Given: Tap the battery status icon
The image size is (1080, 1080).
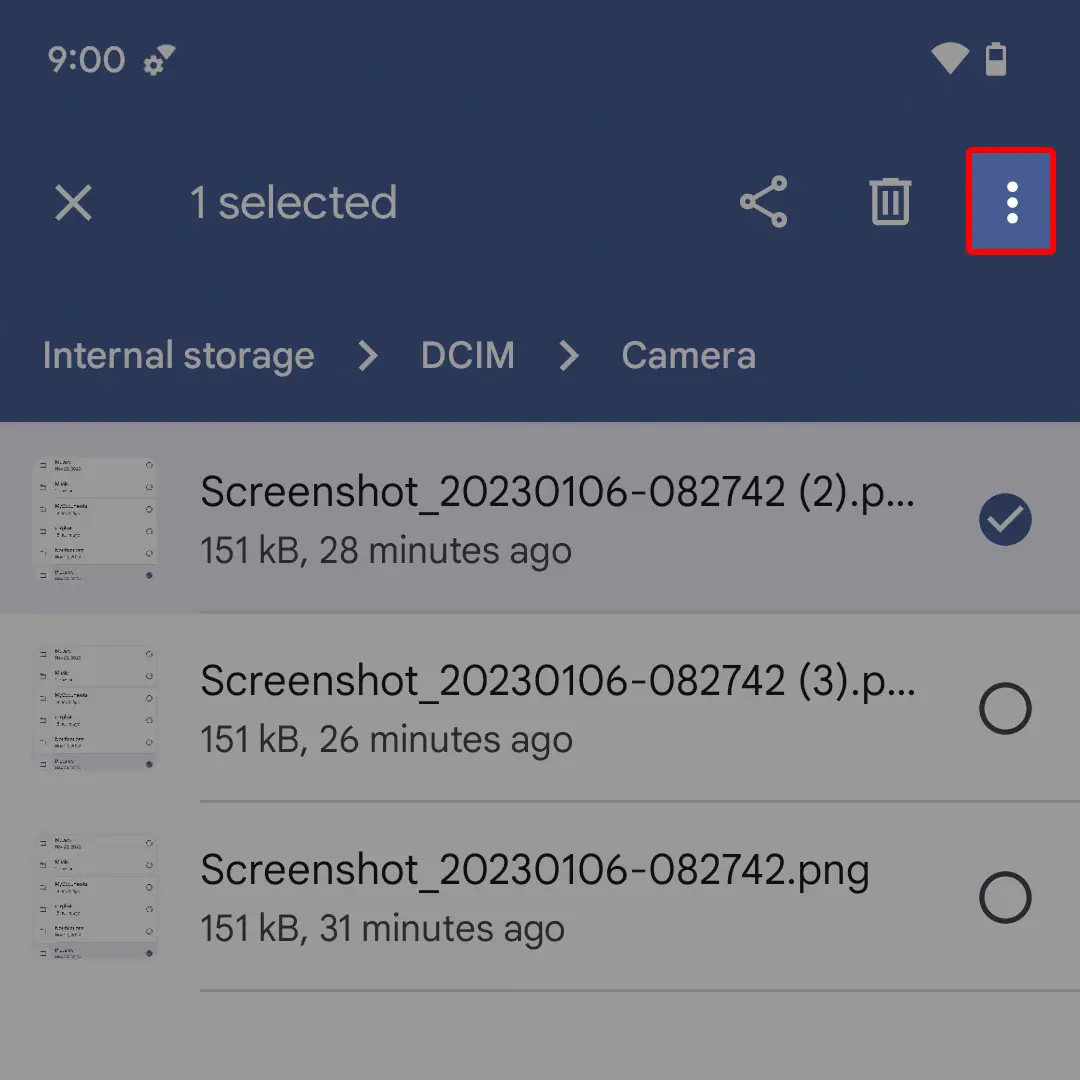Looking at the screenshot, I should [x=996, y=59].
